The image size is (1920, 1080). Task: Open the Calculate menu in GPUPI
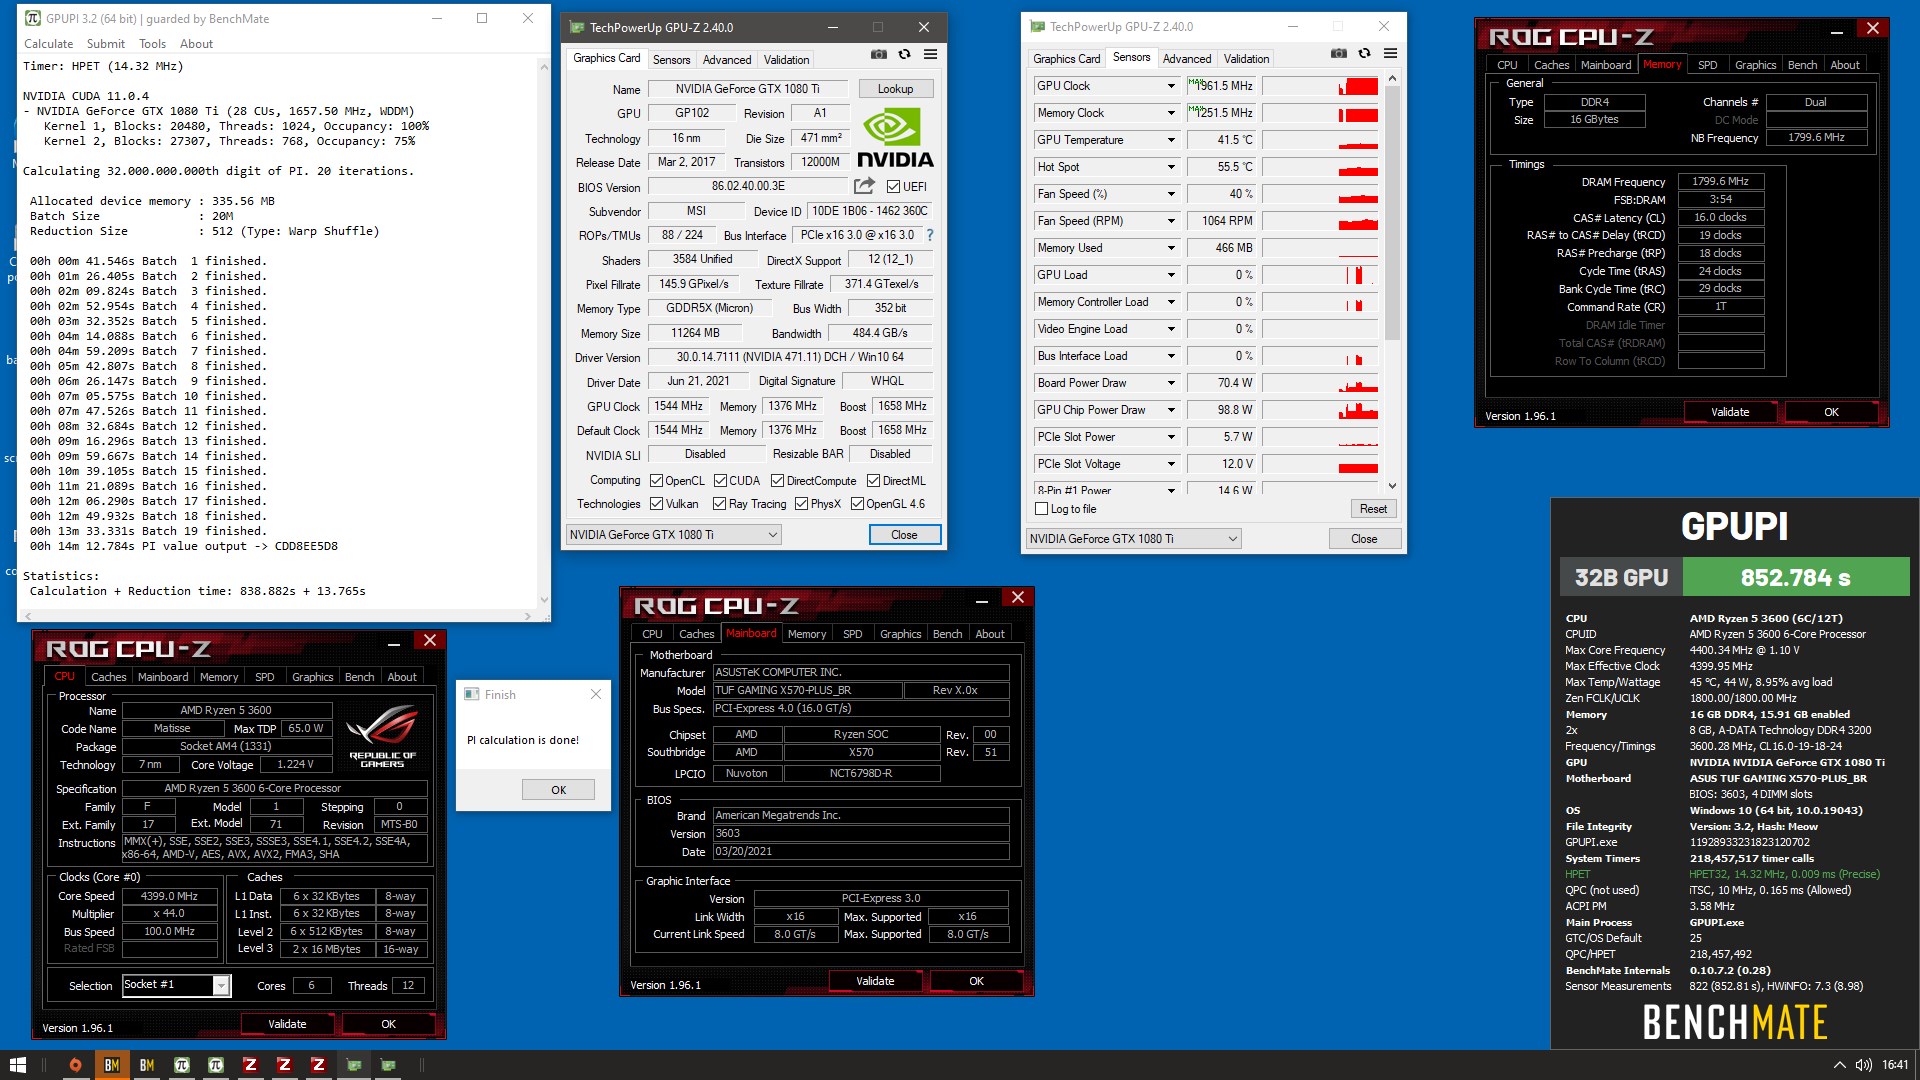point(48,44)
